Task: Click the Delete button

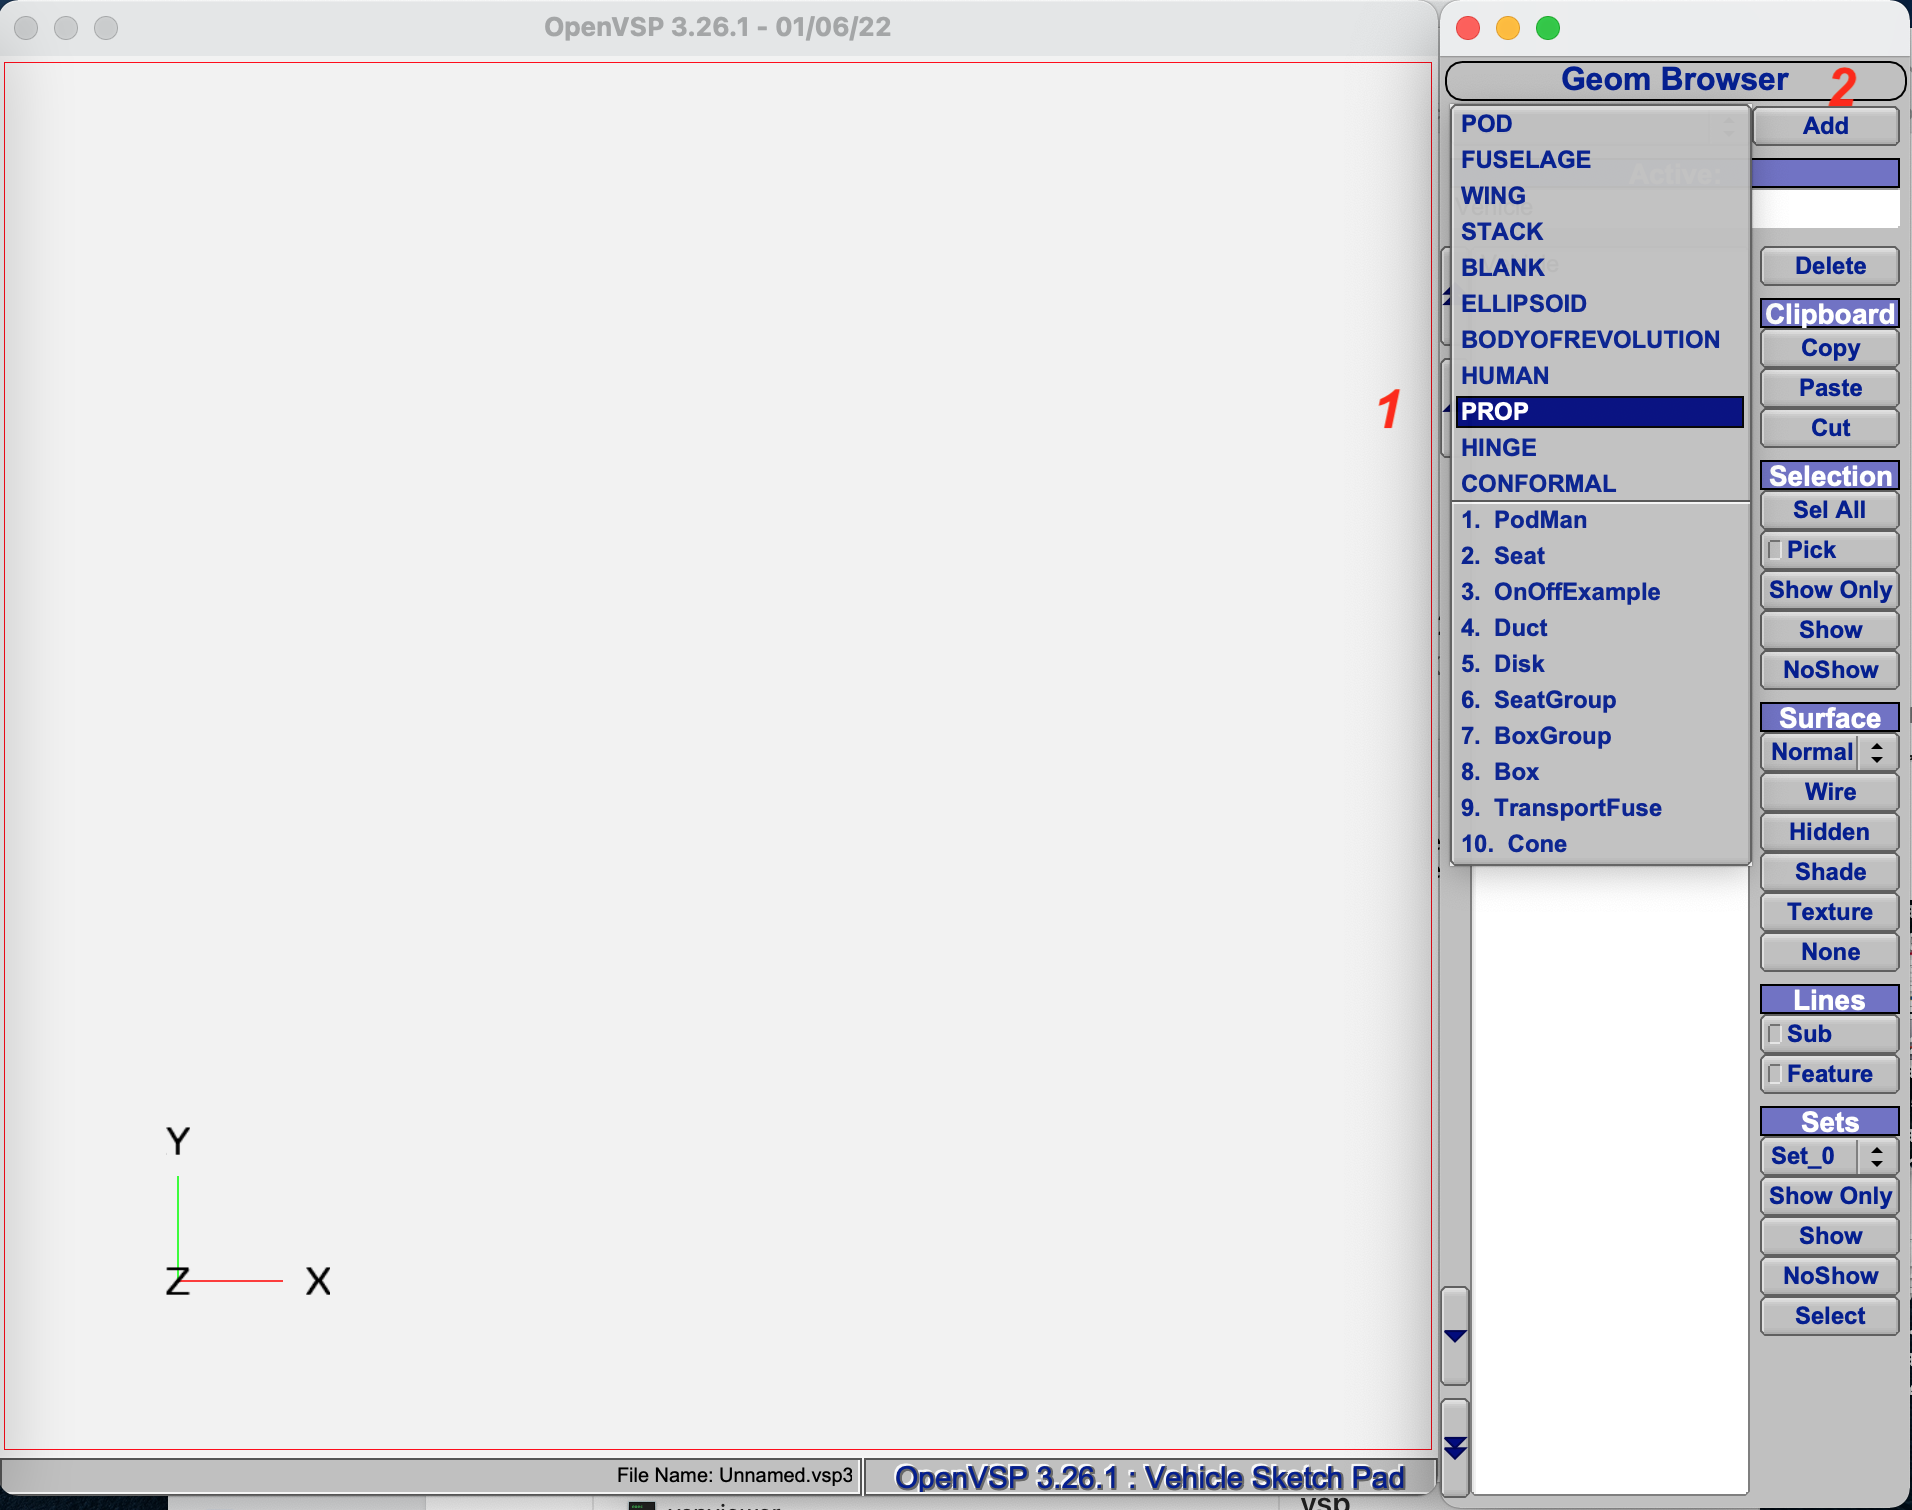Action: click(1829, 266)
